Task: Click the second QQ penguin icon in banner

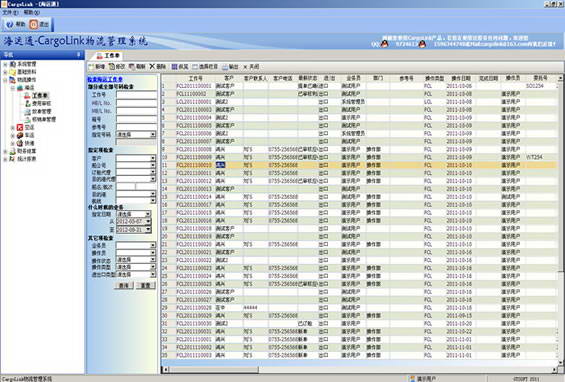Action: click(422, 44)
